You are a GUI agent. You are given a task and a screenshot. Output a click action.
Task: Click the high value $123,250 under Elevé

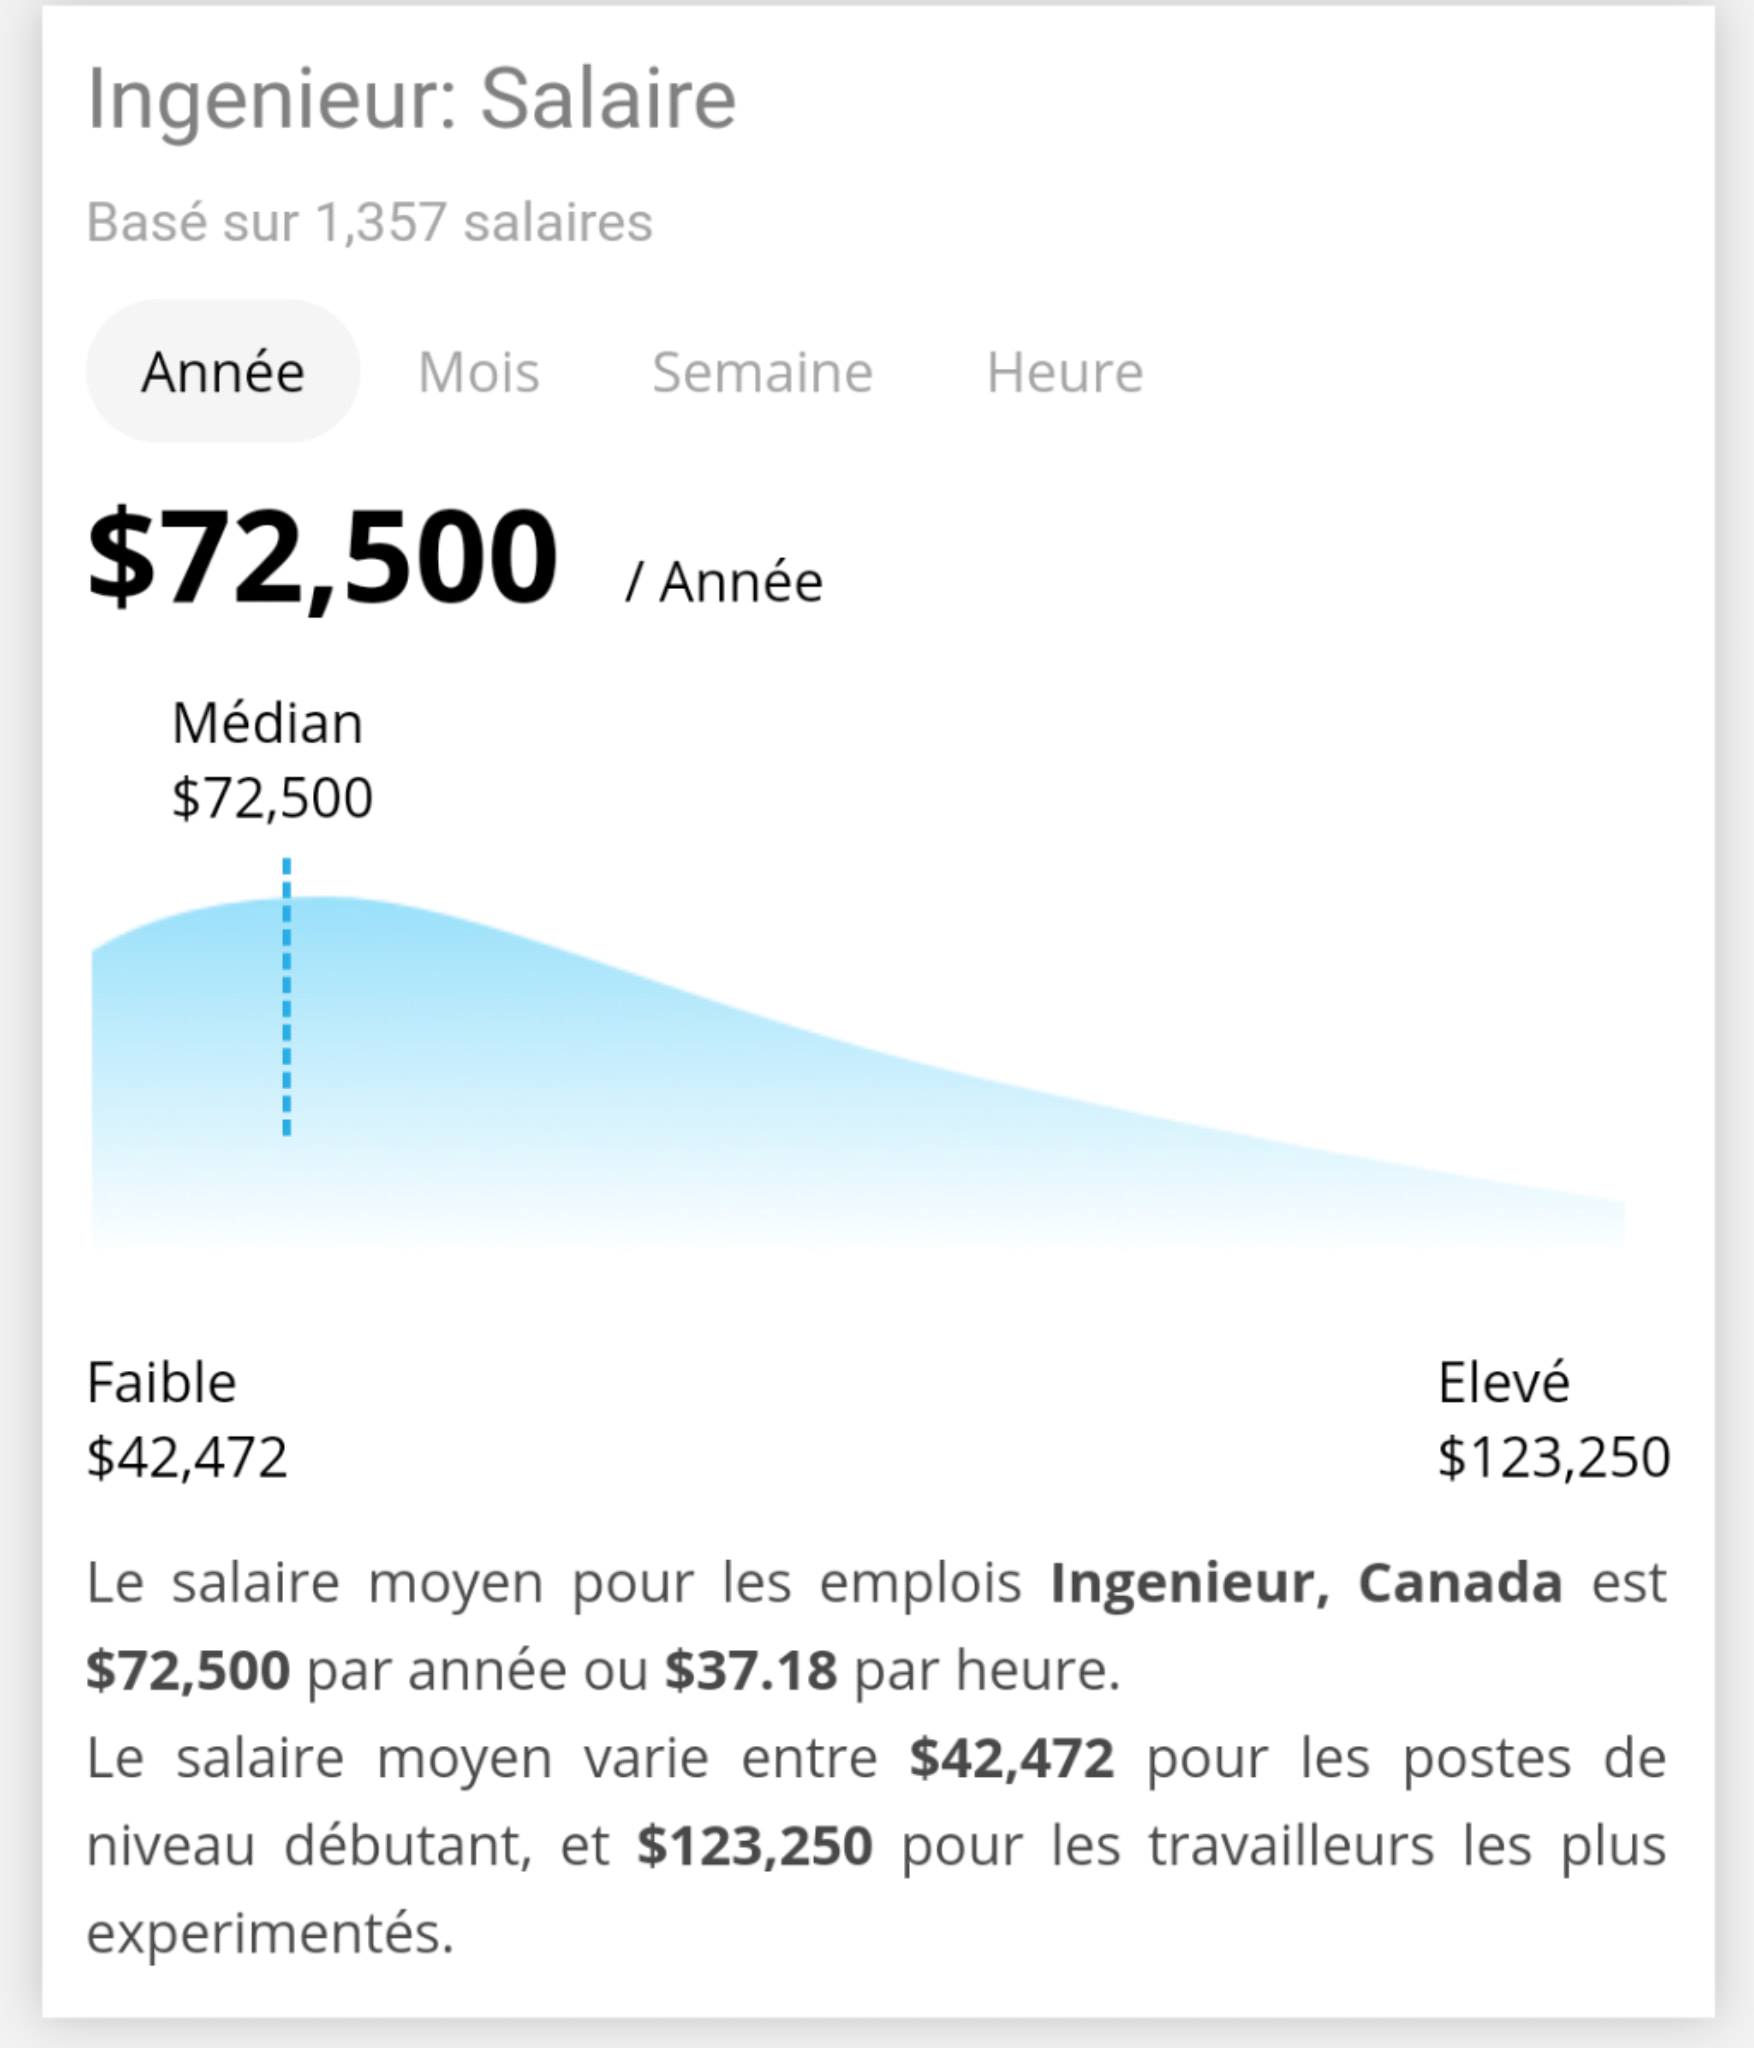coord(1554,1457)
